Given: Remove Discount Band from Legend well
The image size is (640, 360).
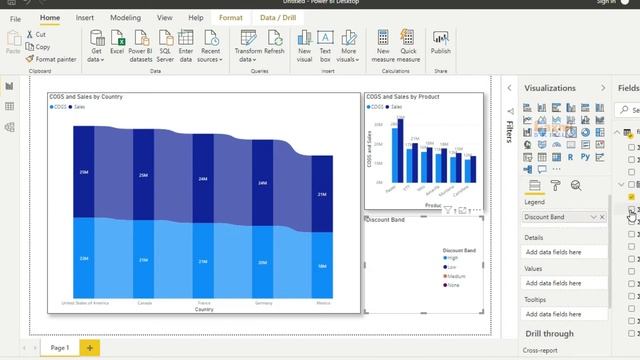Looking at the screenshot, I should point(602,217).
